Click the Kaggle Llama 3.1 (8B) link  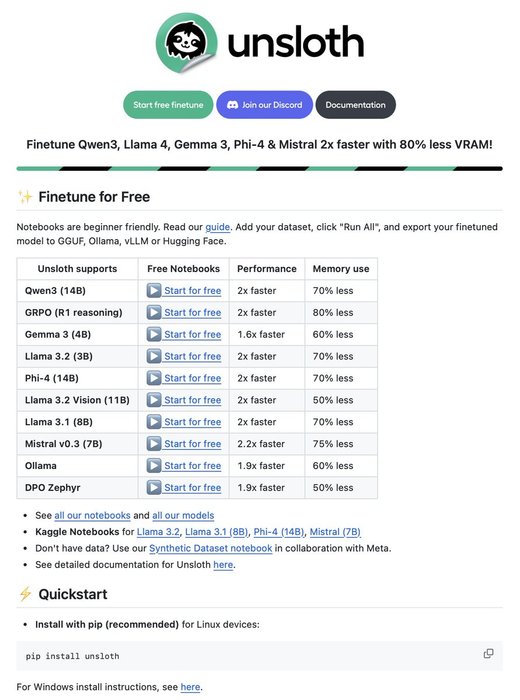216,532
